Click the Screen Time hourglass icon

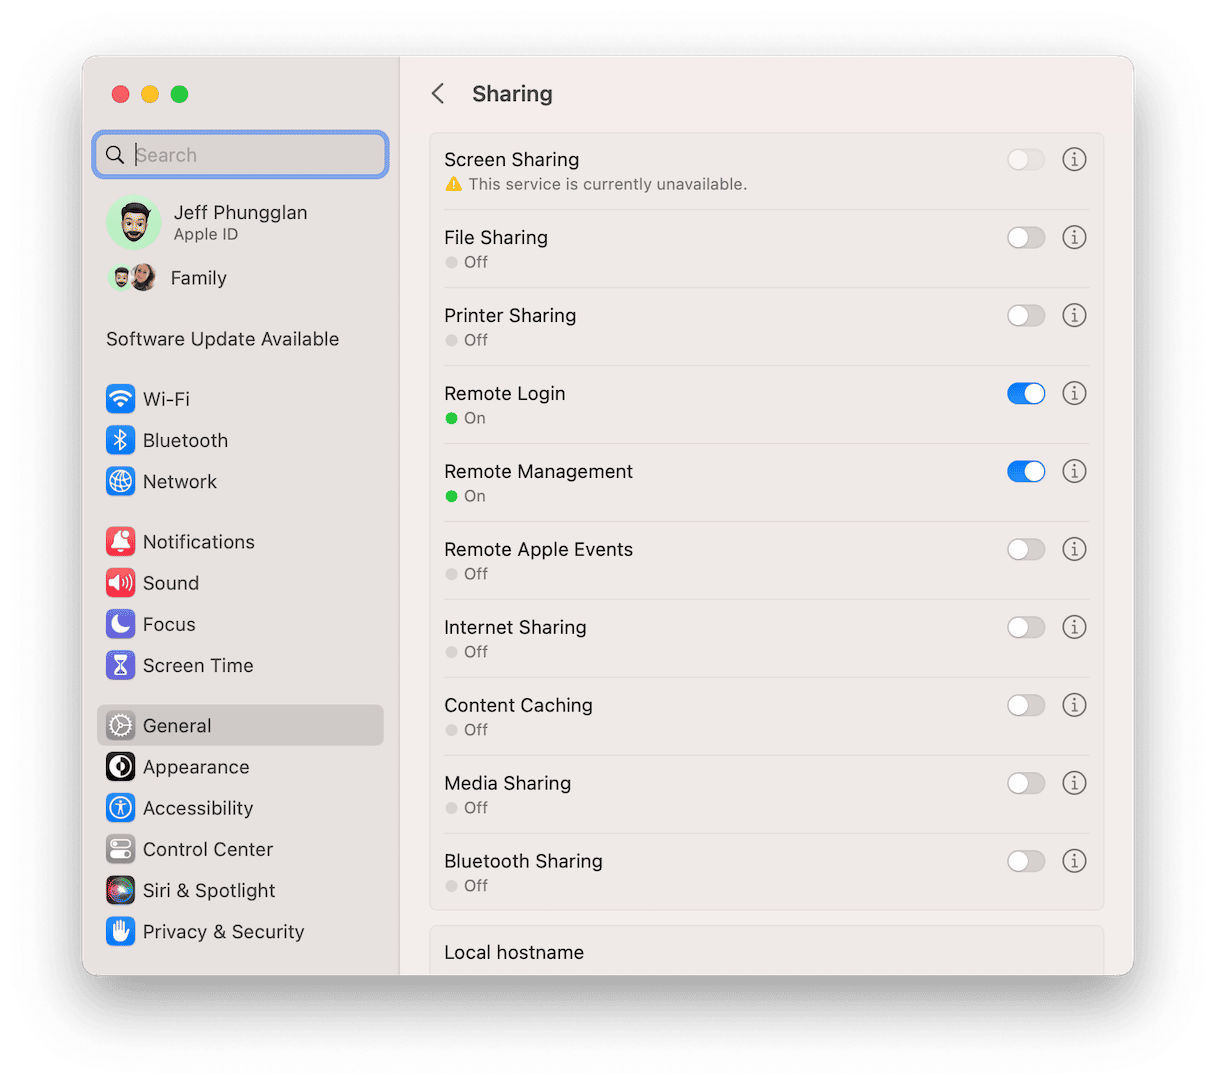tap(120, 665)
